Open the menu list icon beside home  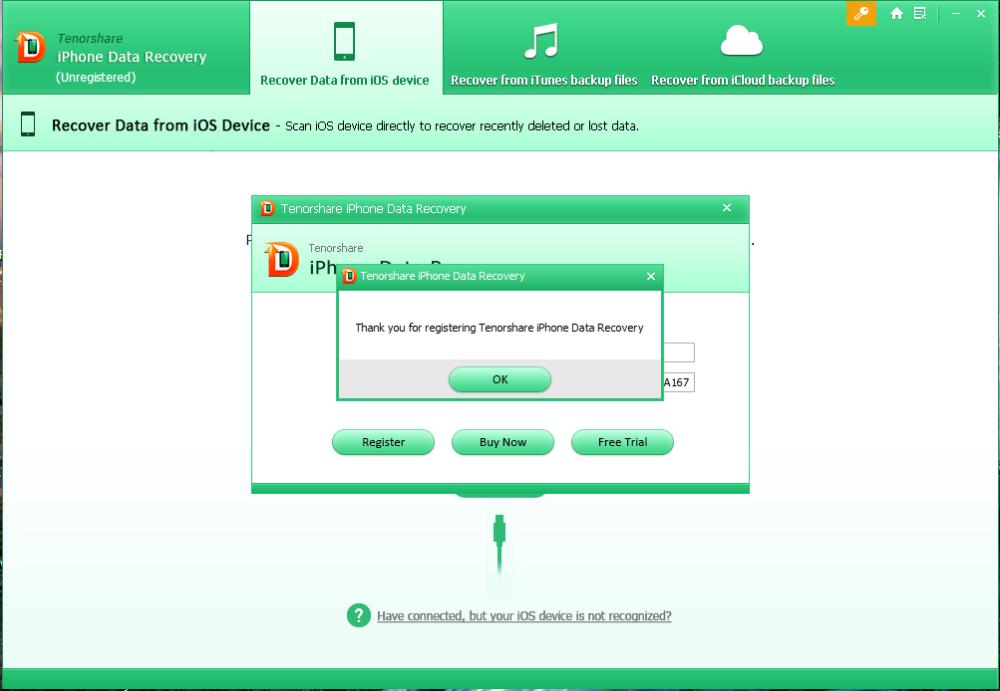[920, 13]
